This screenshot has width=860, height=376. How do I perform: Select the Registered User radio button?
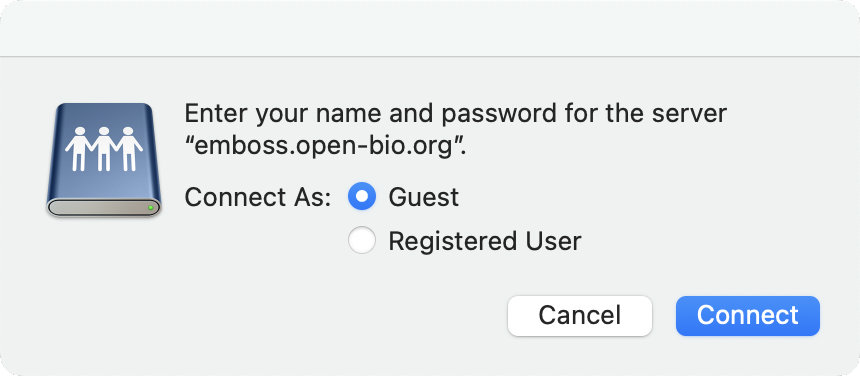(x=362, y=241)
